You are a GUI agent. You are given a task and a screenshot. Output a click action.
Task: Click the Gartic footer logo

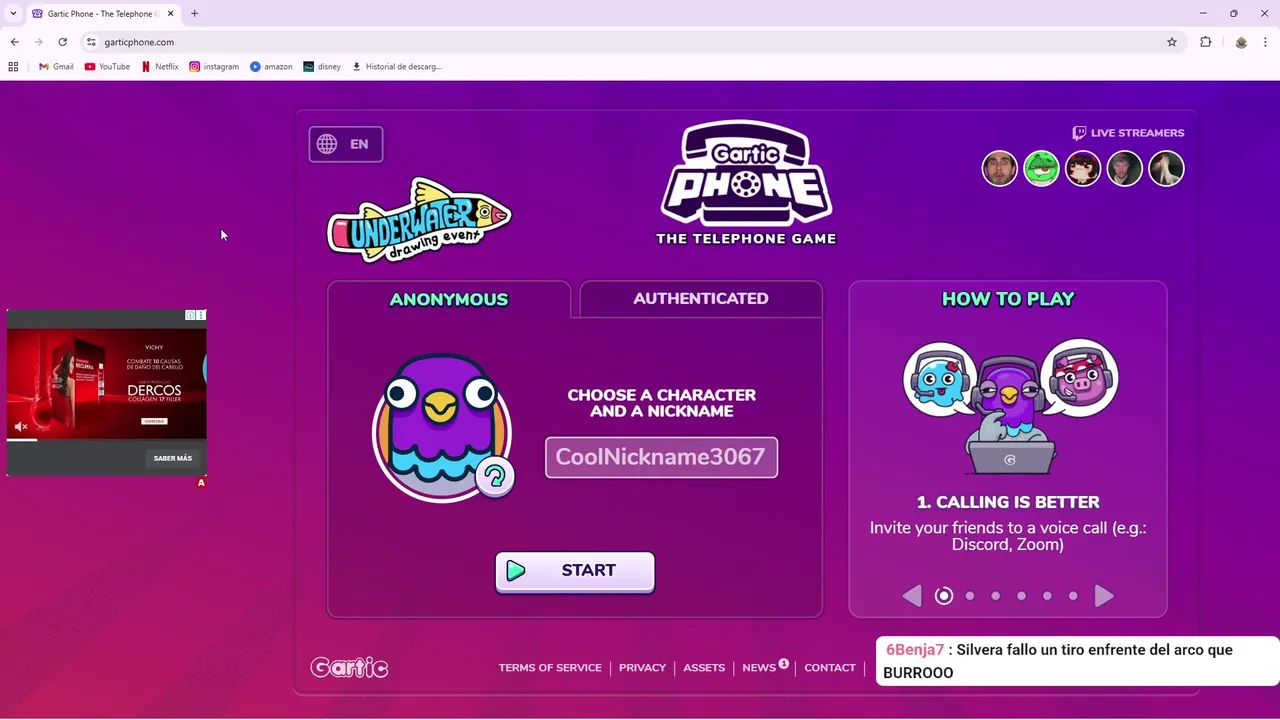click(349, 667)
